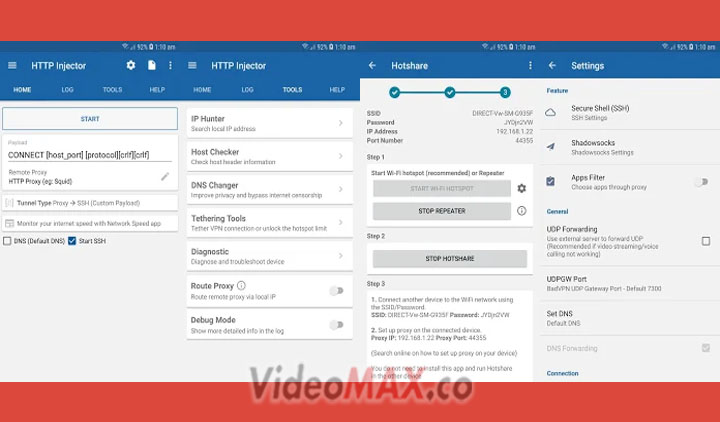Open Wi-Fi hotspot settings gear
Screen dimensions: 720x422
(x=522, y=188)
